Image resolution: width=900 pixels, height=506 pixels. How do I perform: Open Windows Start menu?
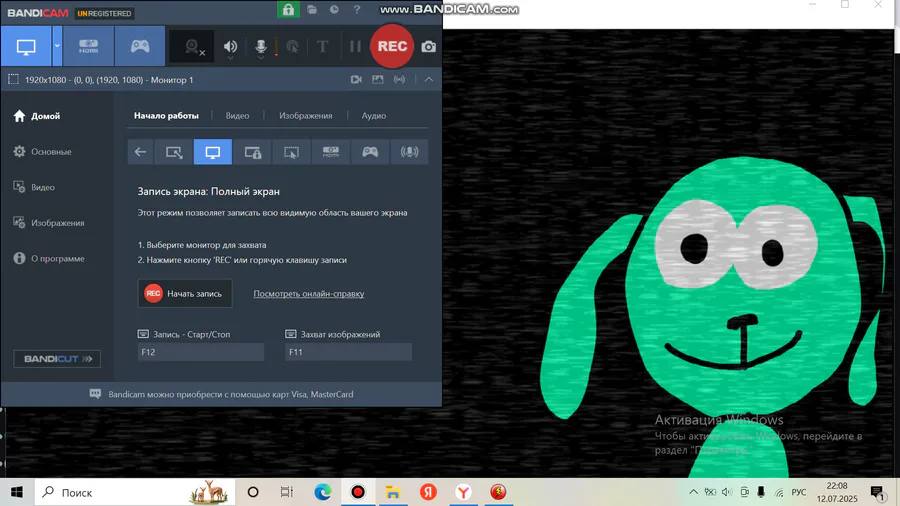(x=17, y=492)
